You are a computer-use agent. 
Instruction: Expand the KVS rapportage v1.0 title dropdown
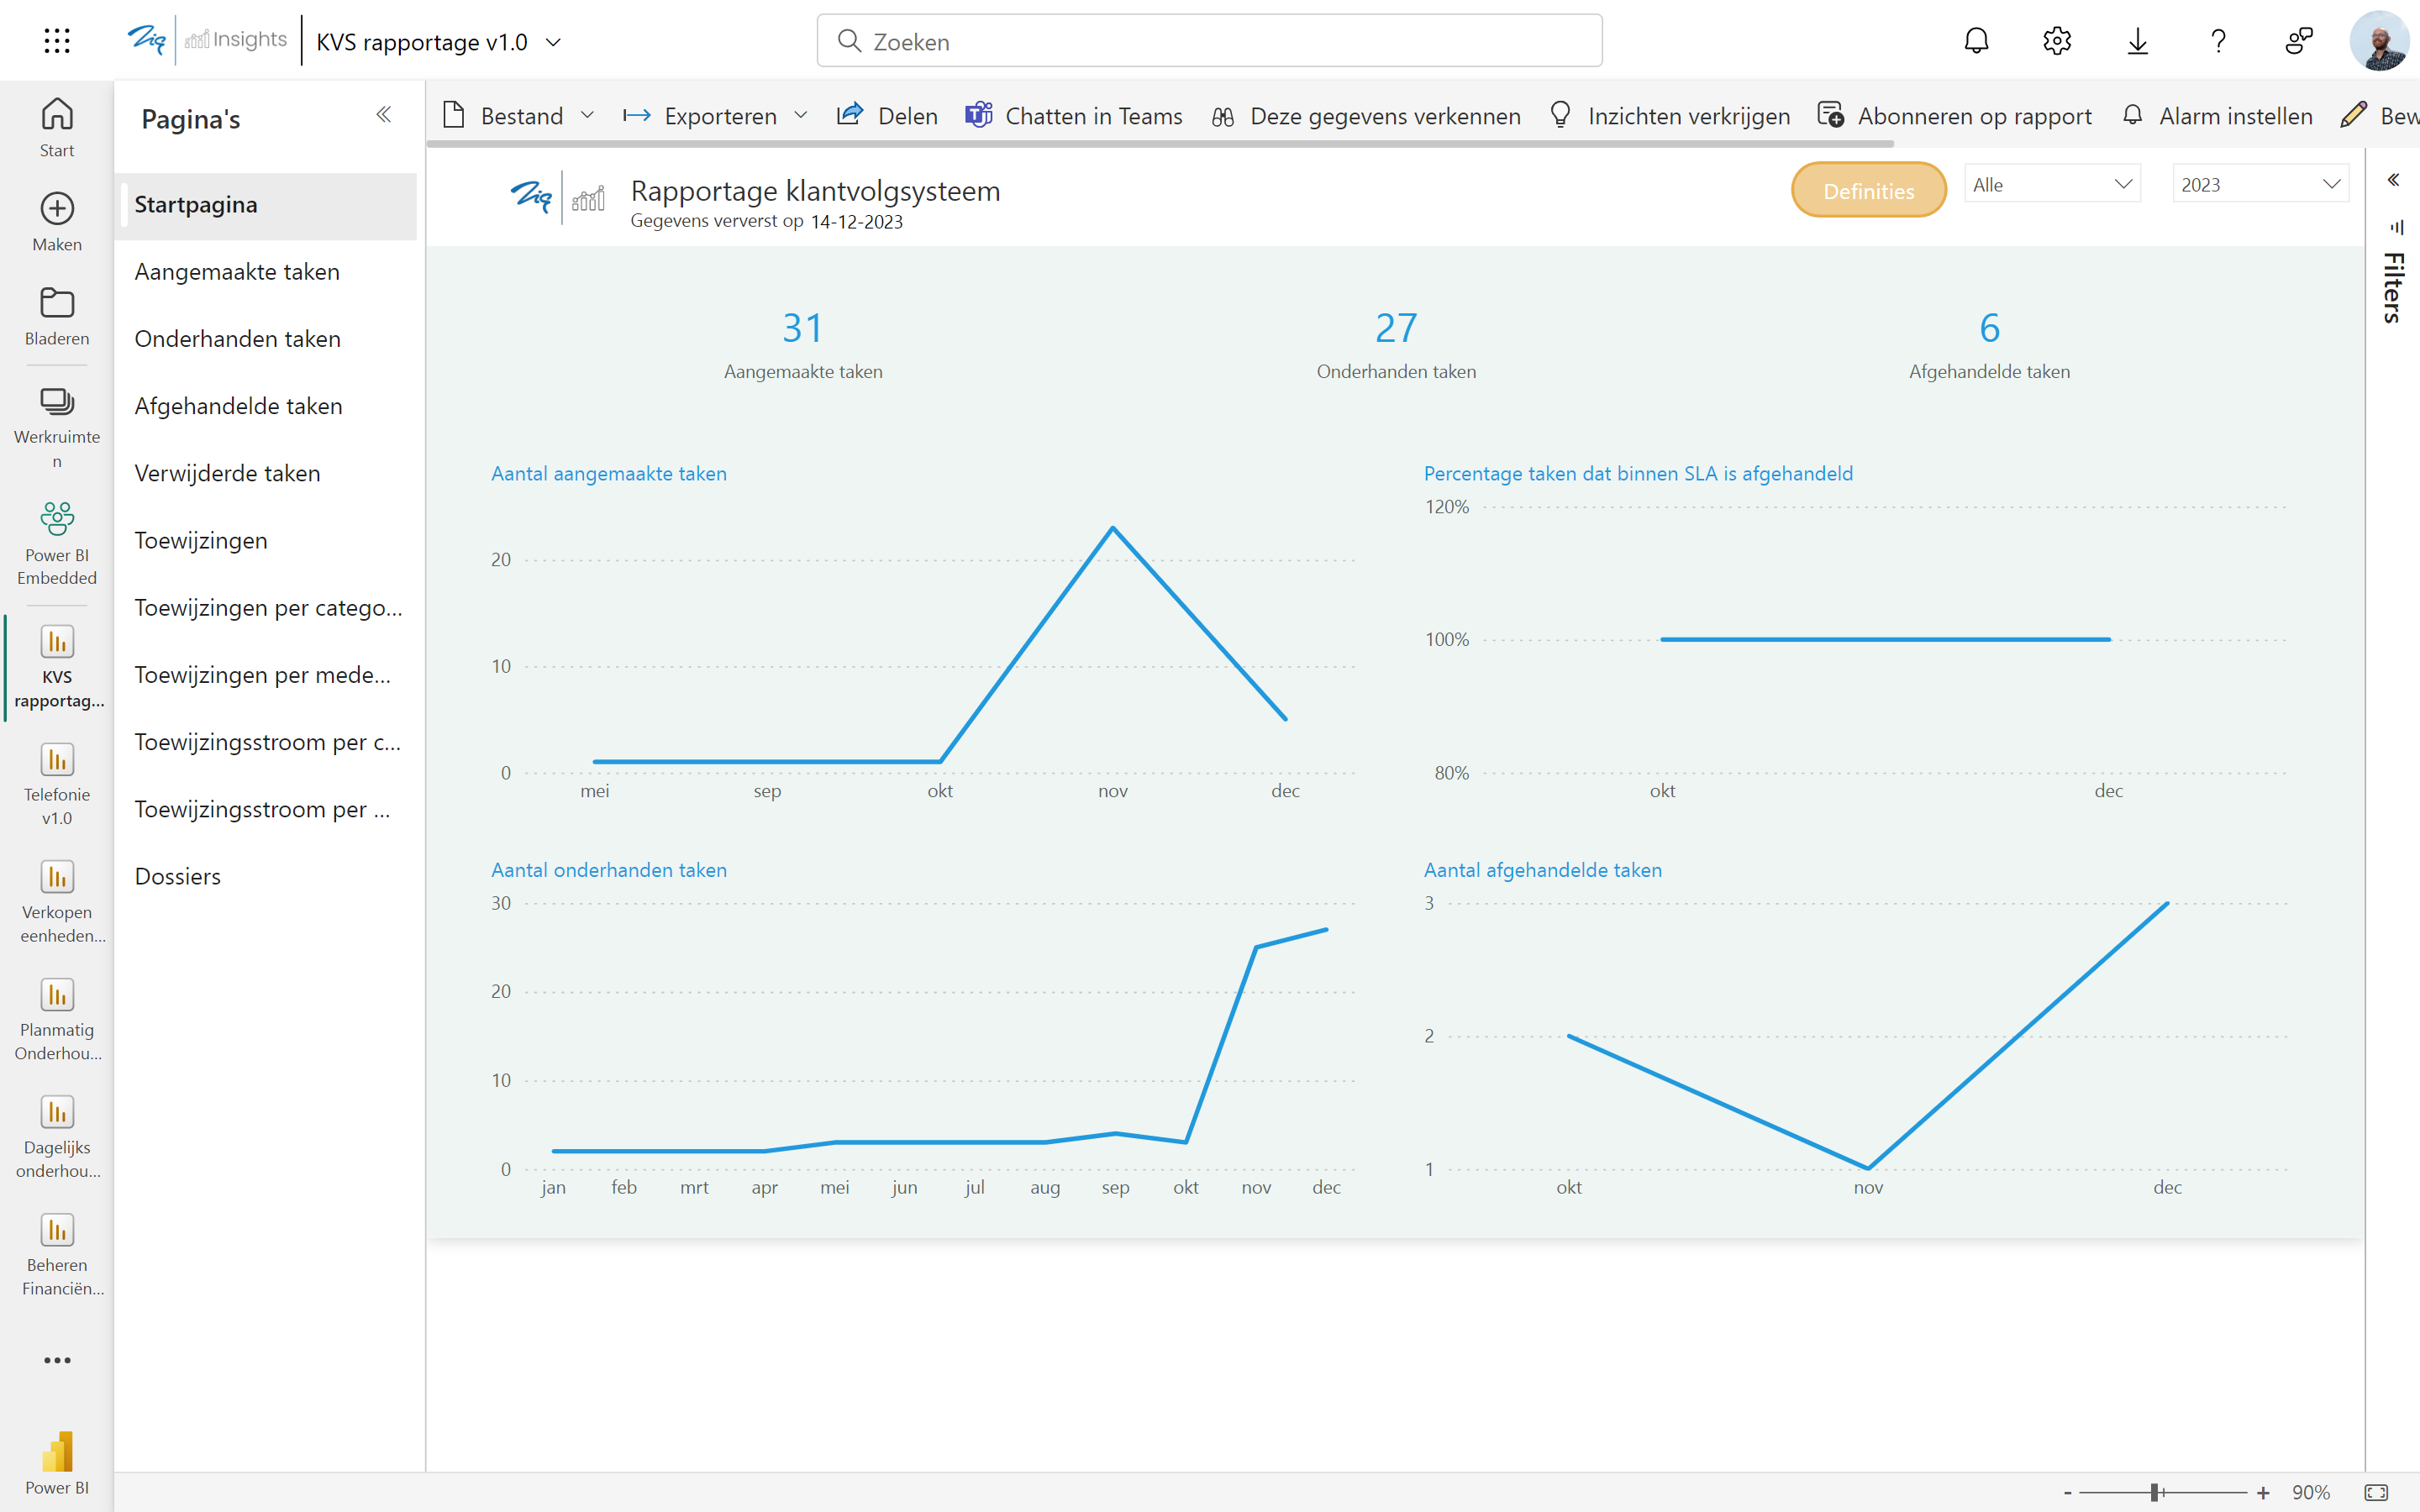point(553,42)
